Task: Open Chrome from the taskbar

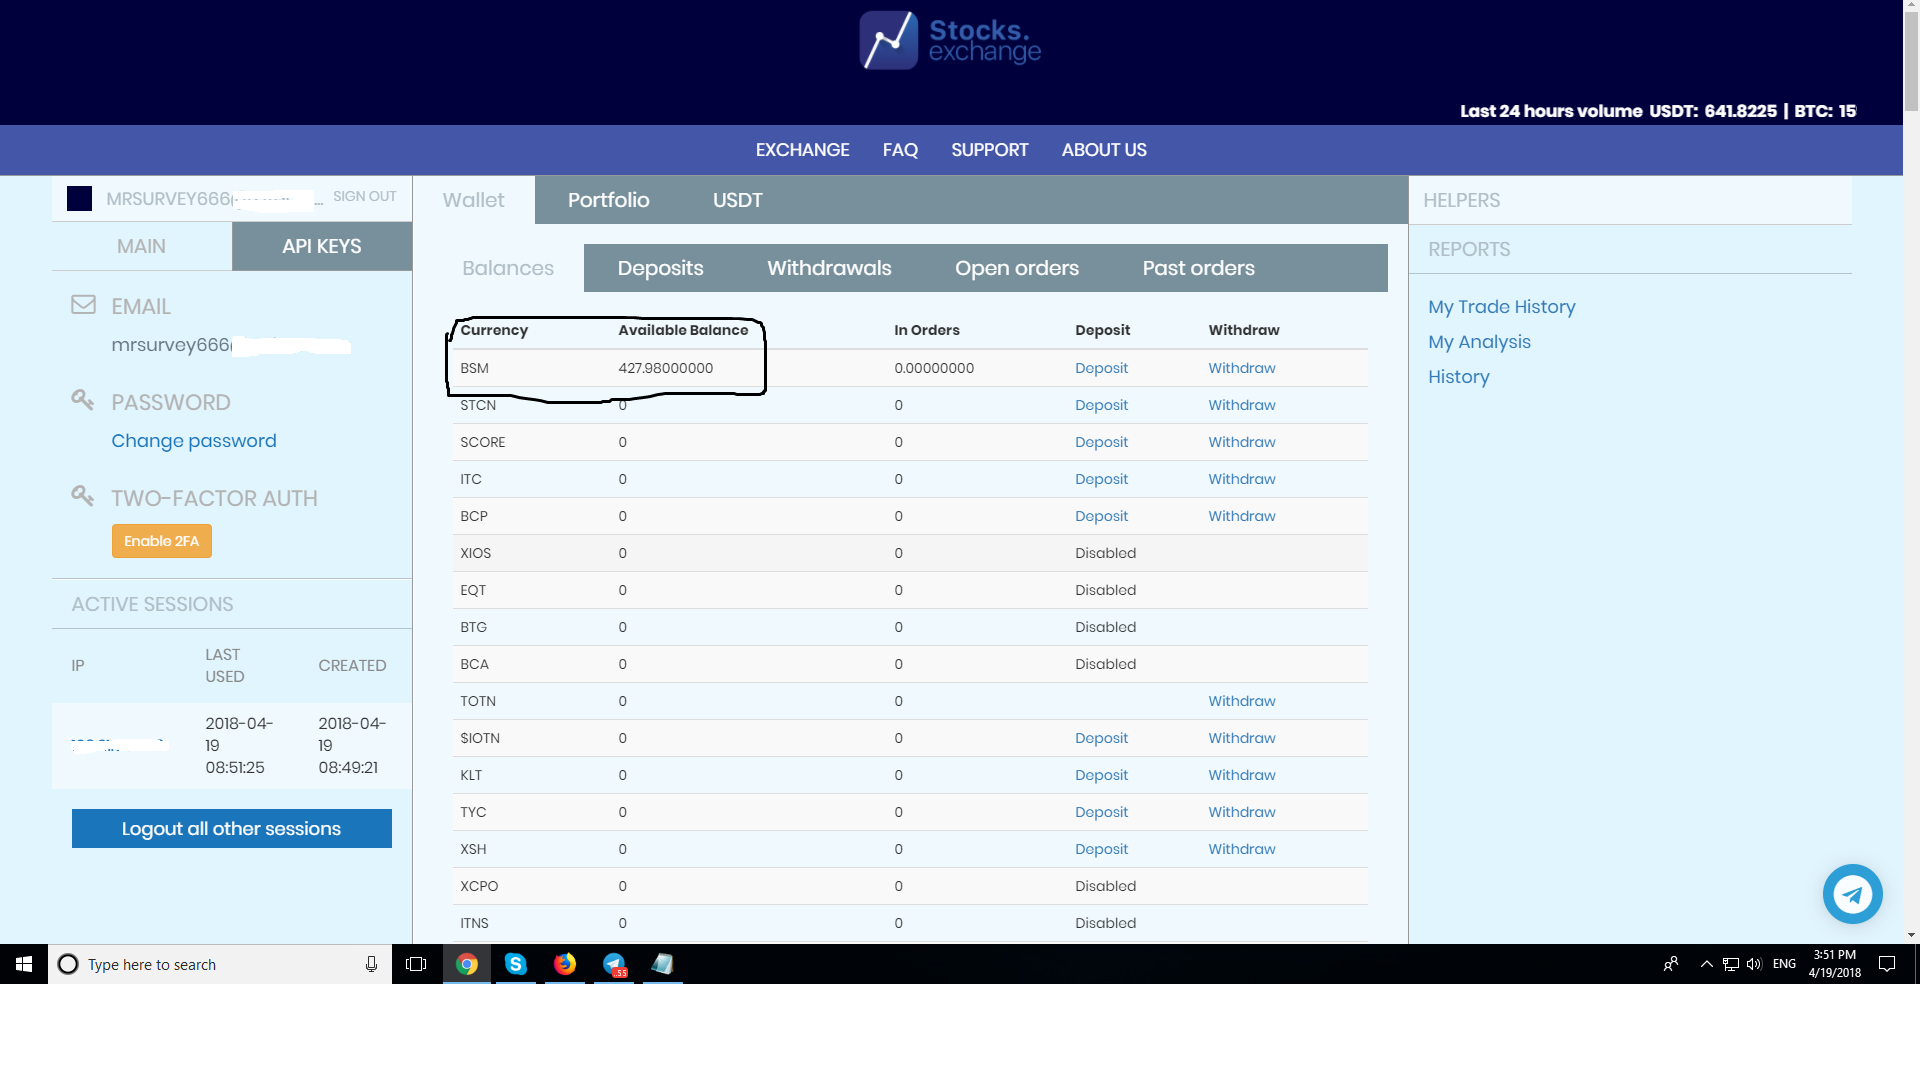Action: point(467,964)
